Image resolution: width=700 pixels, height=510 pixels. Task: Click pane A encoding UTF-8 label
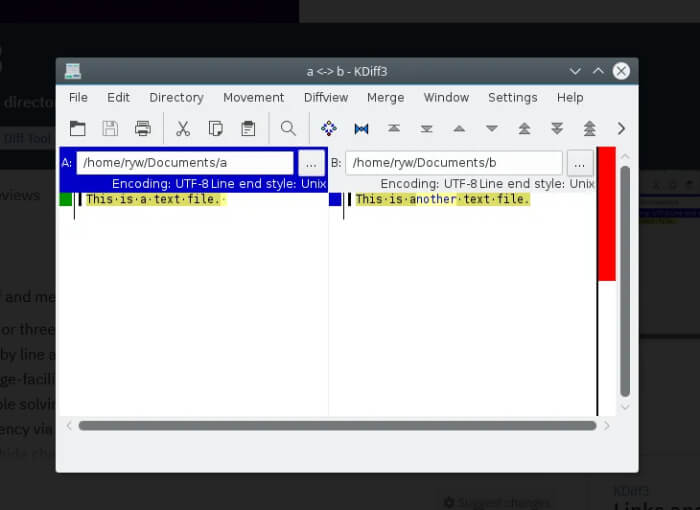160,184
